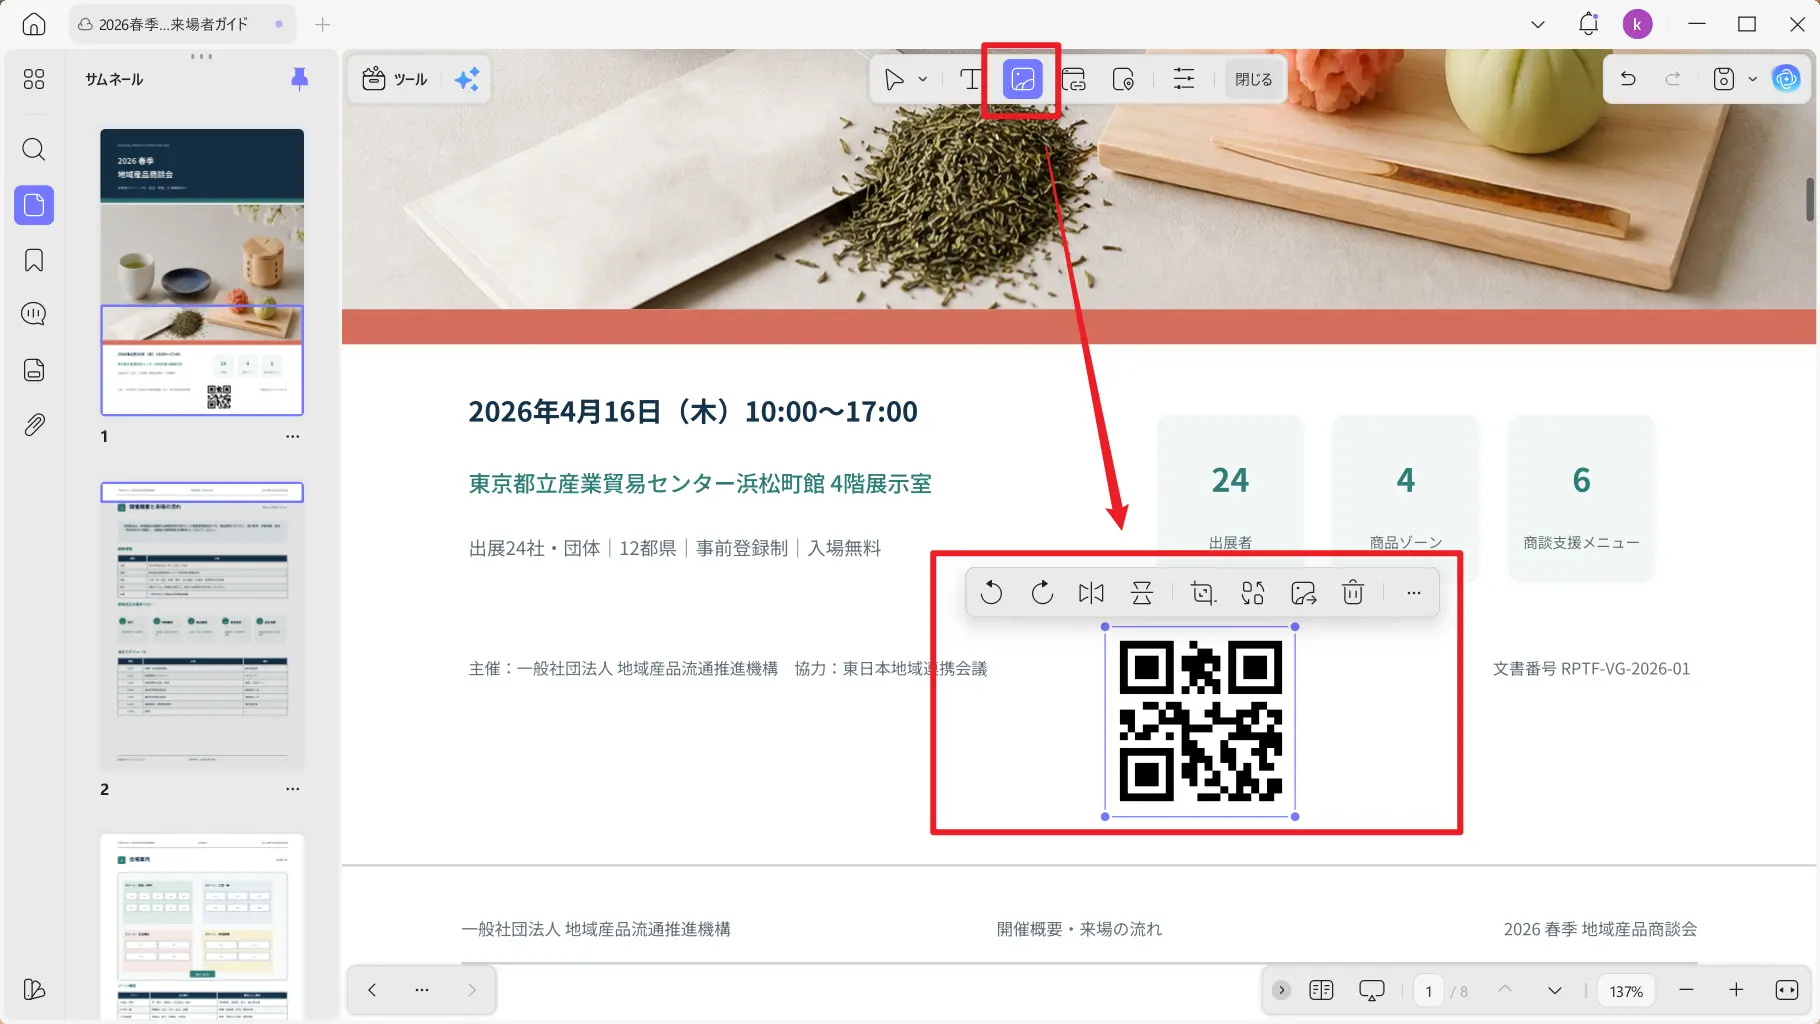Screen dimensions: 1820x1024
Task: Choose the selection pointer tool
Action: [x=894, y=79]
